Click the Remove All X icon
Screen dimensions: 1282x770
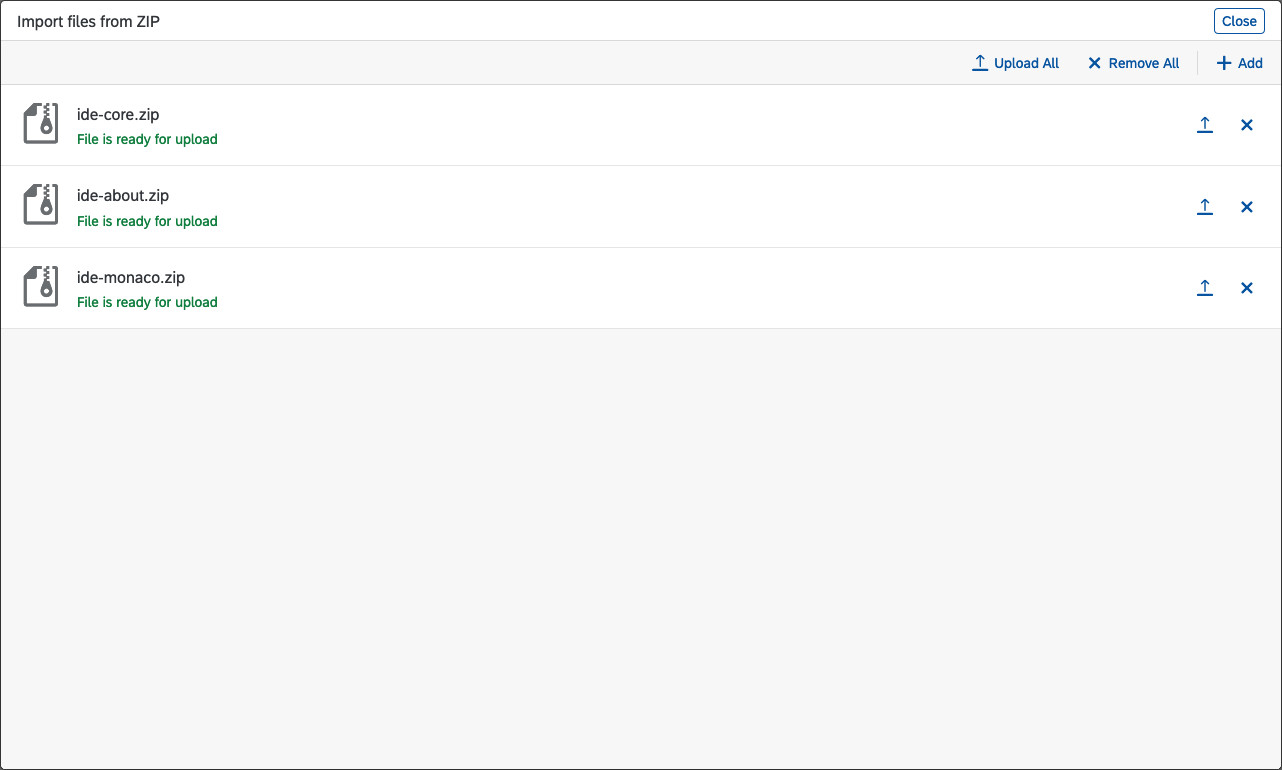1093,62
